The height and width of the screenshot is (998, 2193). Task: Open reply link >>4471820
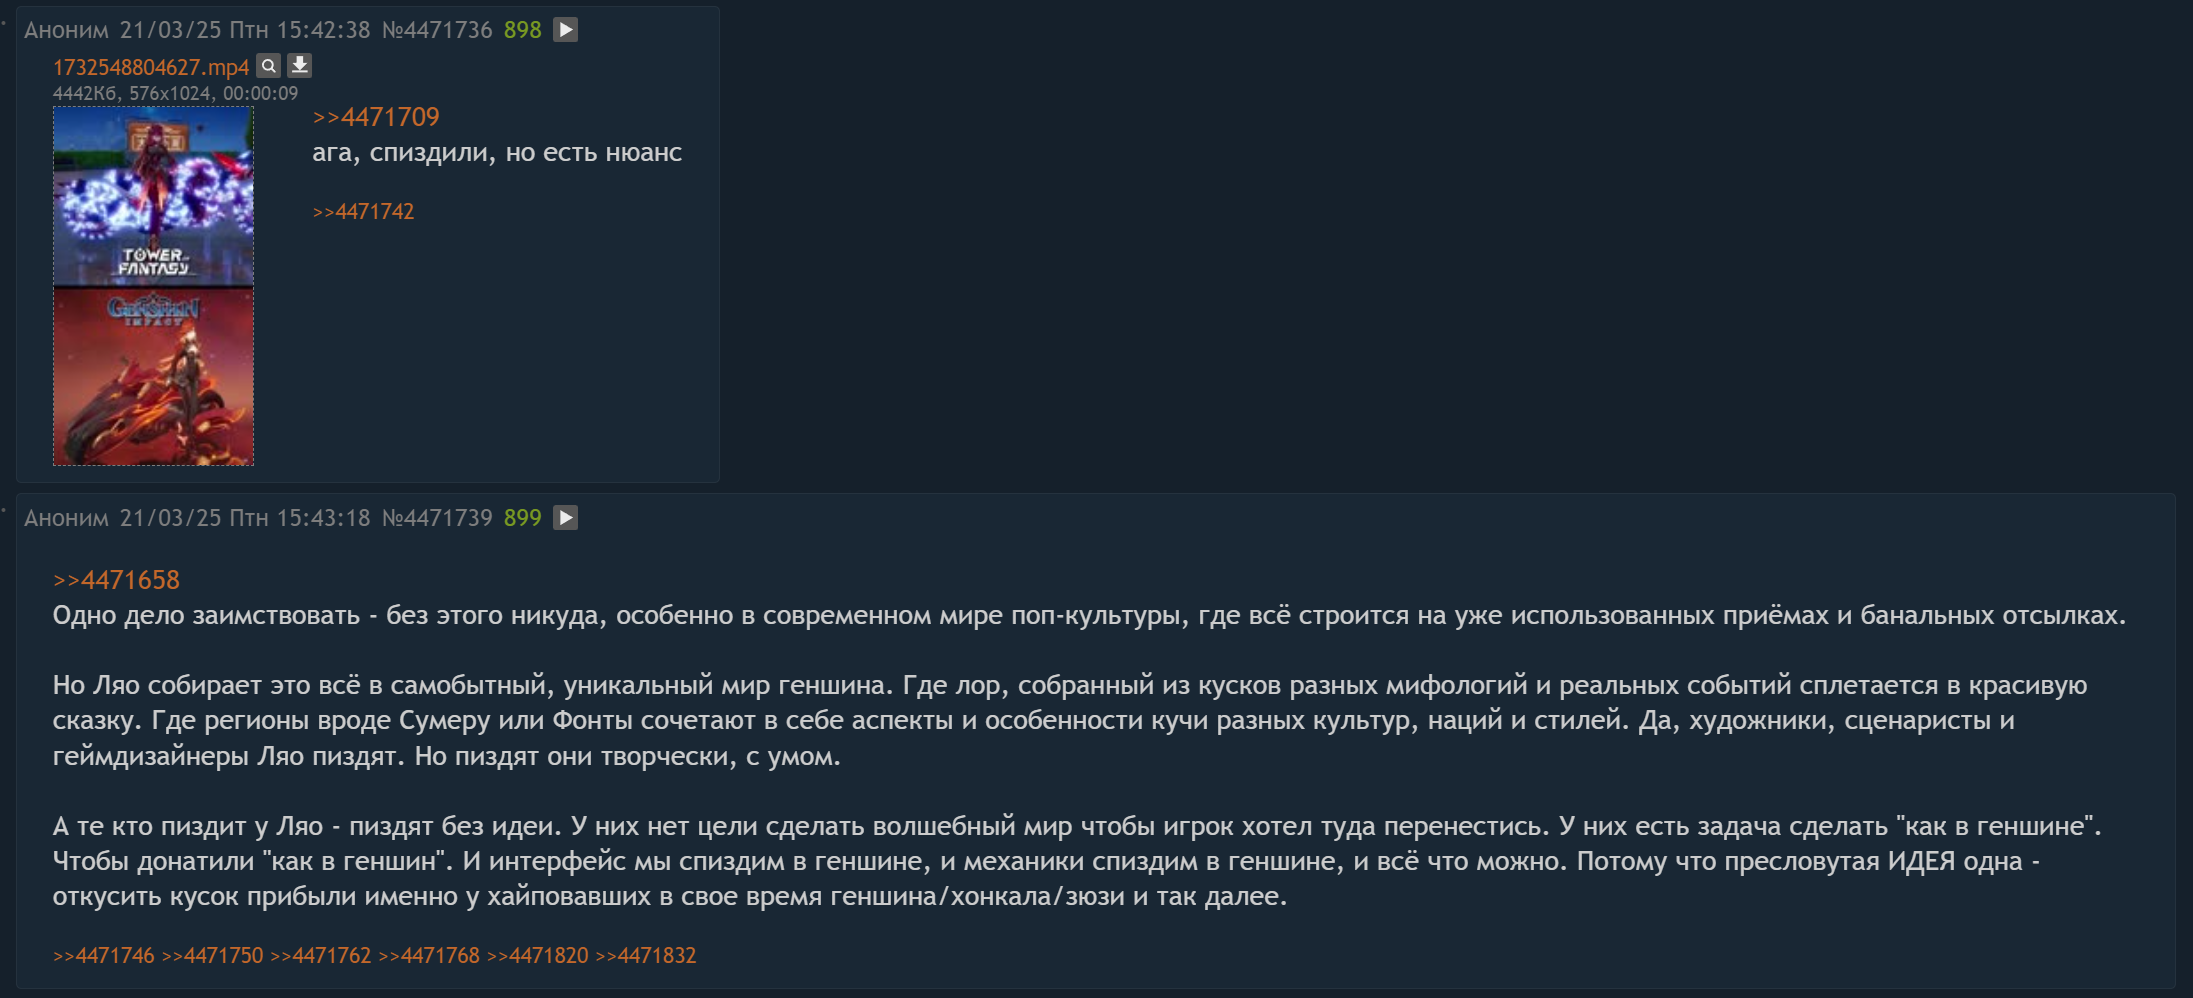point(538,956)
